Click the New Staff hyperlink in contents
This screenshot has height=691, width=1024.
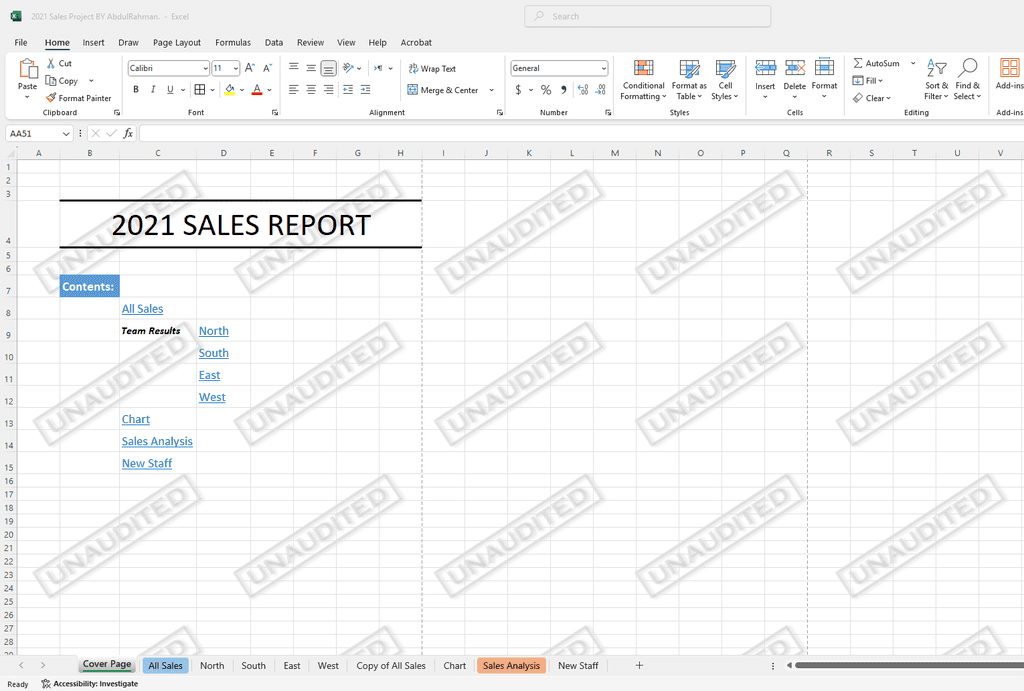pos(147,463)
